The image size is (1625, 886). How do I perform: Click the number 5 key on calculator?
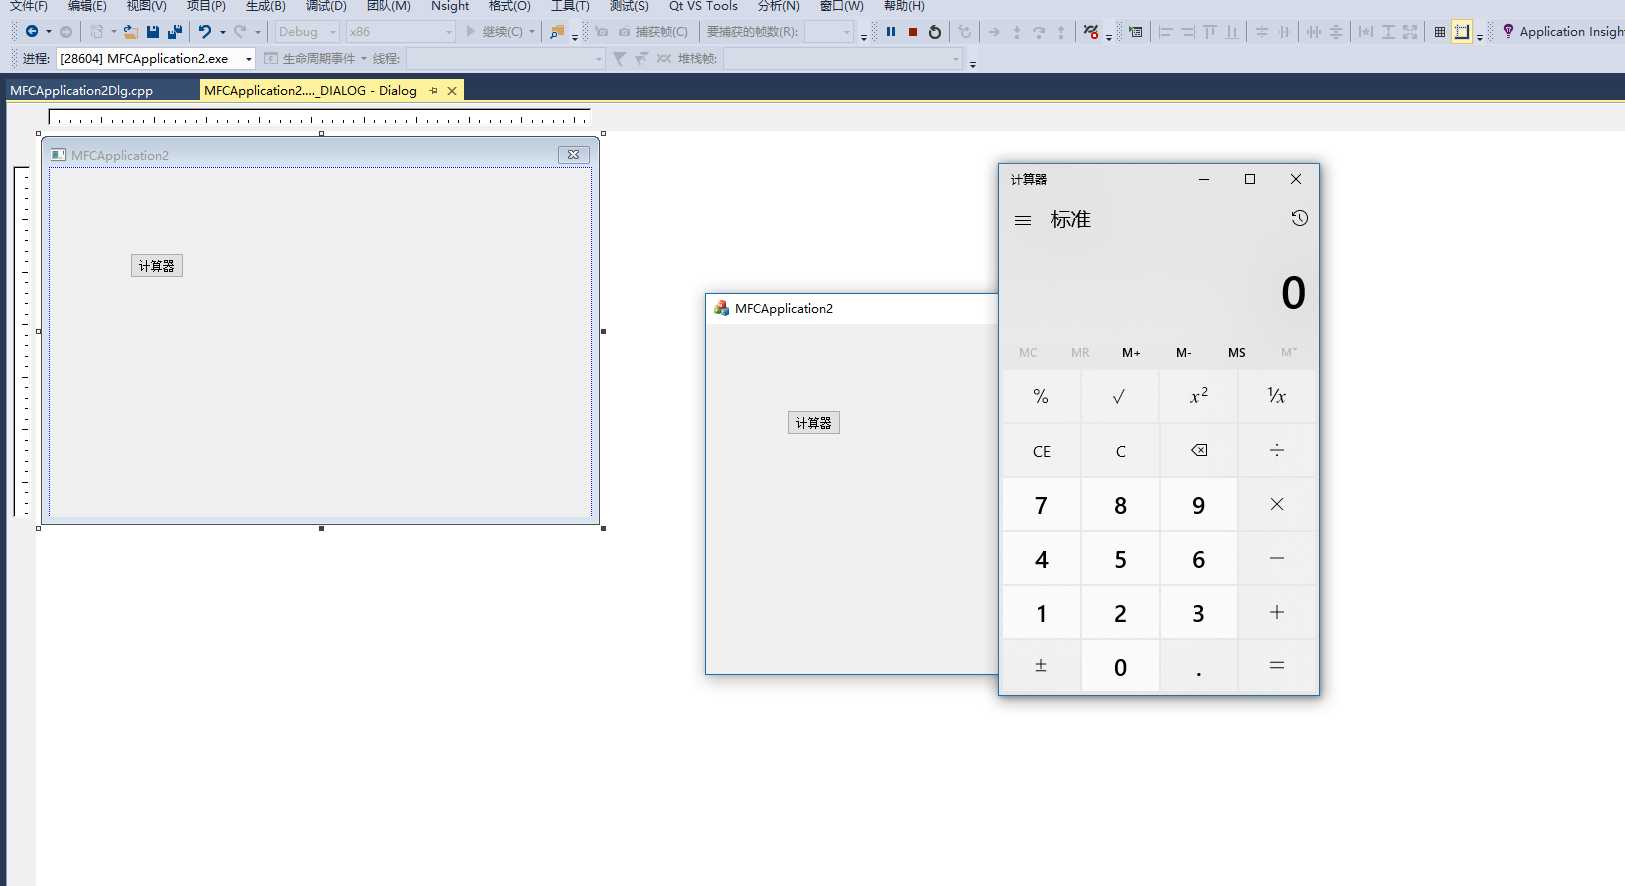pos(1119,558)
